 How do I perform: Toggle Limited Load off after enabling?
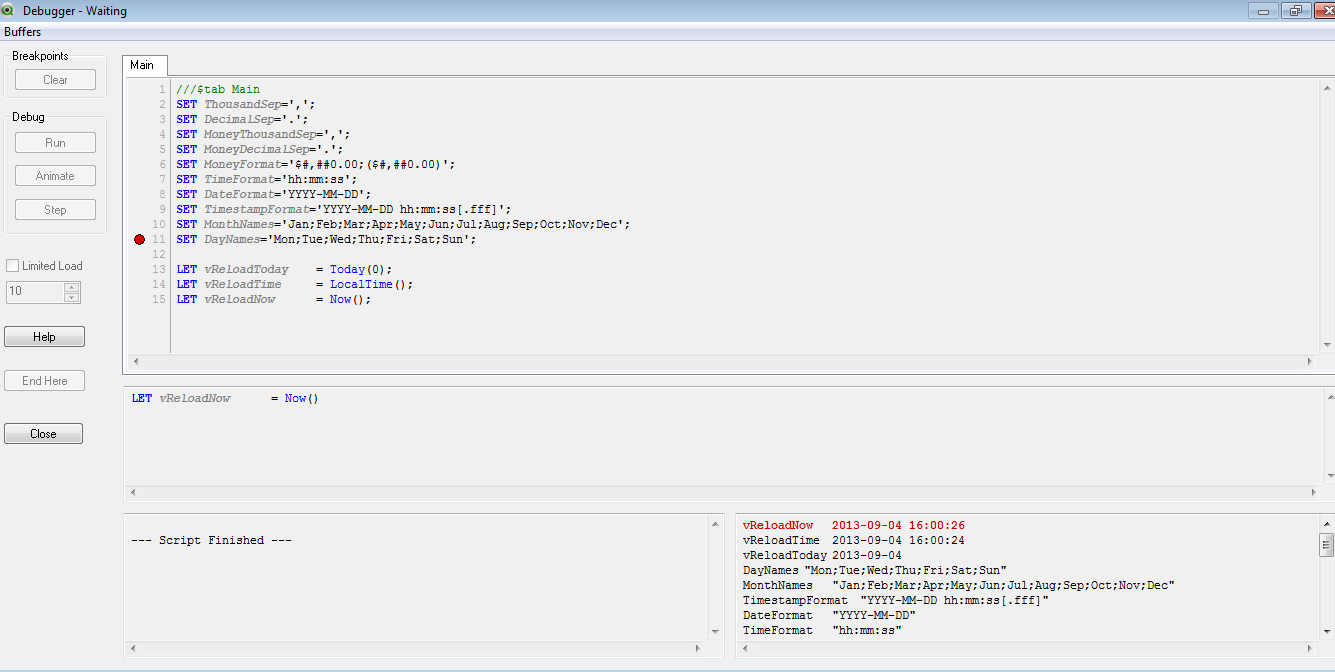14,265
